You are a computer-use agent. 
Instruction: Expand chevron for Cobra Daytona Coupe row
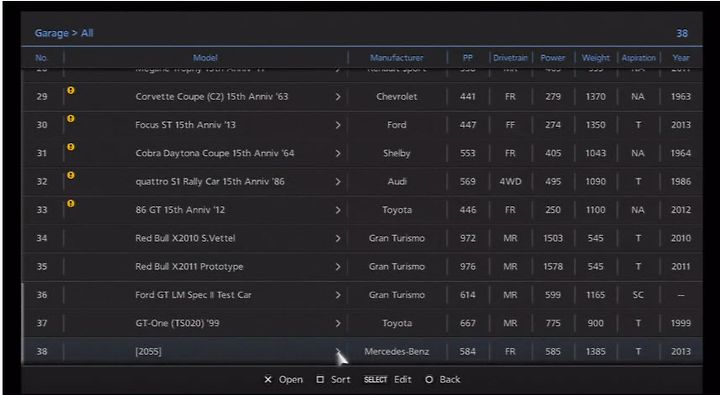(x=338, y=153)
